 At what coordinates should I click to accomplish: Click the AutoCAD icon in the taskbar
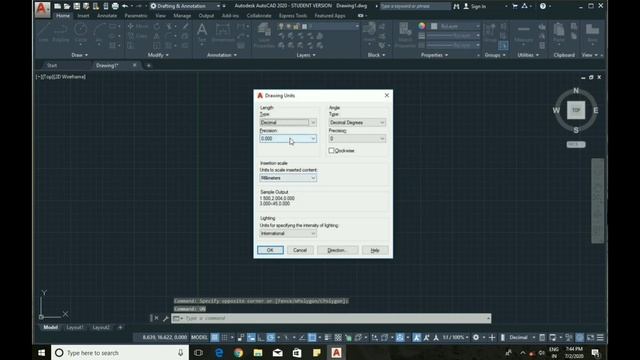click(x=336, y=353)
